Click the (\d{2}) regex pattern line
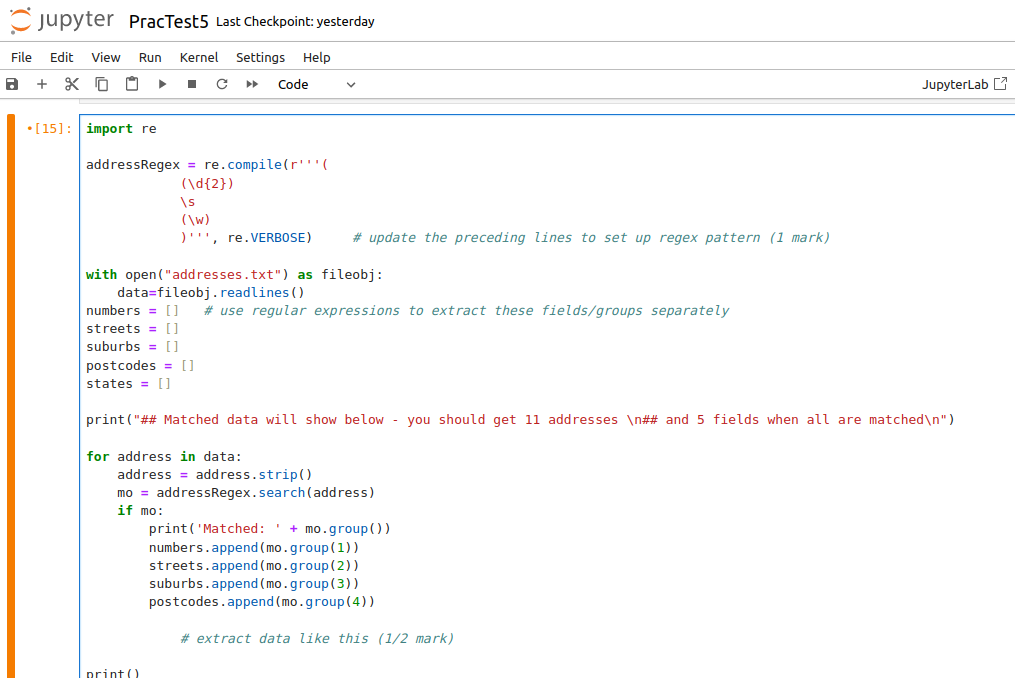The width and height of the screenshot is (1015, 678). point(207,183)
